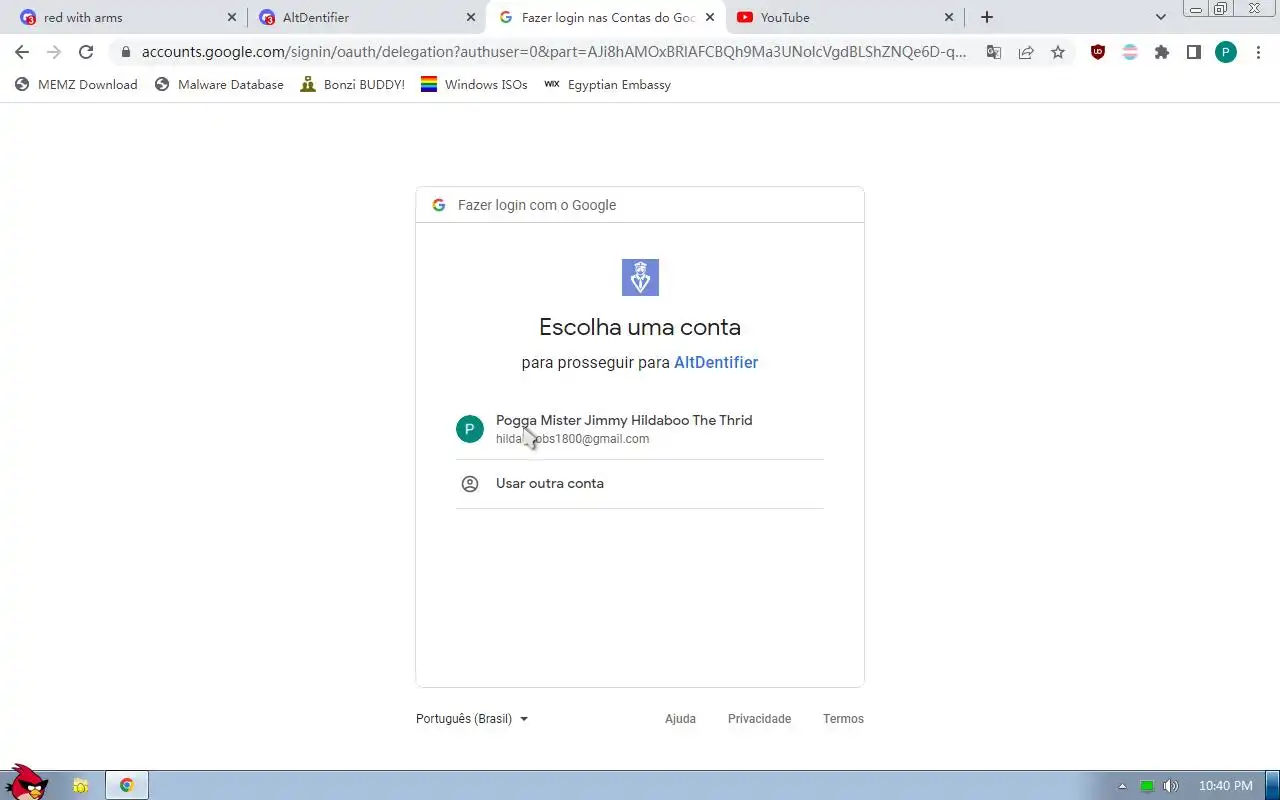Open a new tab with the plus button

[987, 17]
